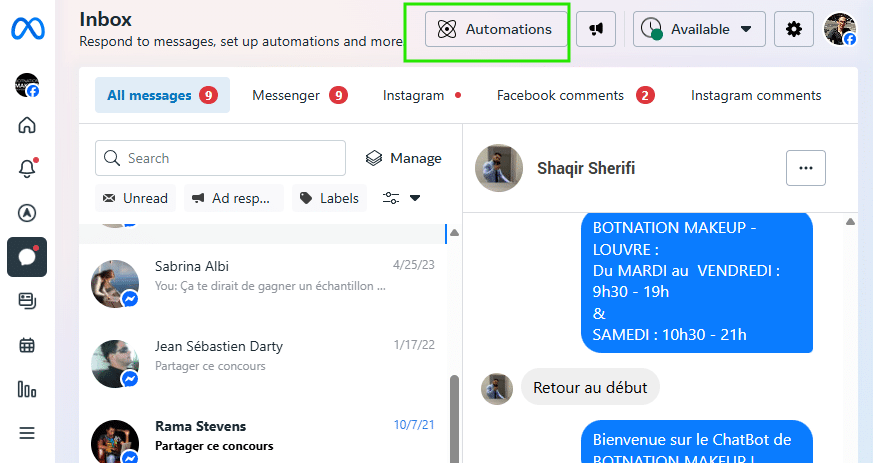Open notifications bell in sidebar
The image size is (873, 463).
point(27,169)
